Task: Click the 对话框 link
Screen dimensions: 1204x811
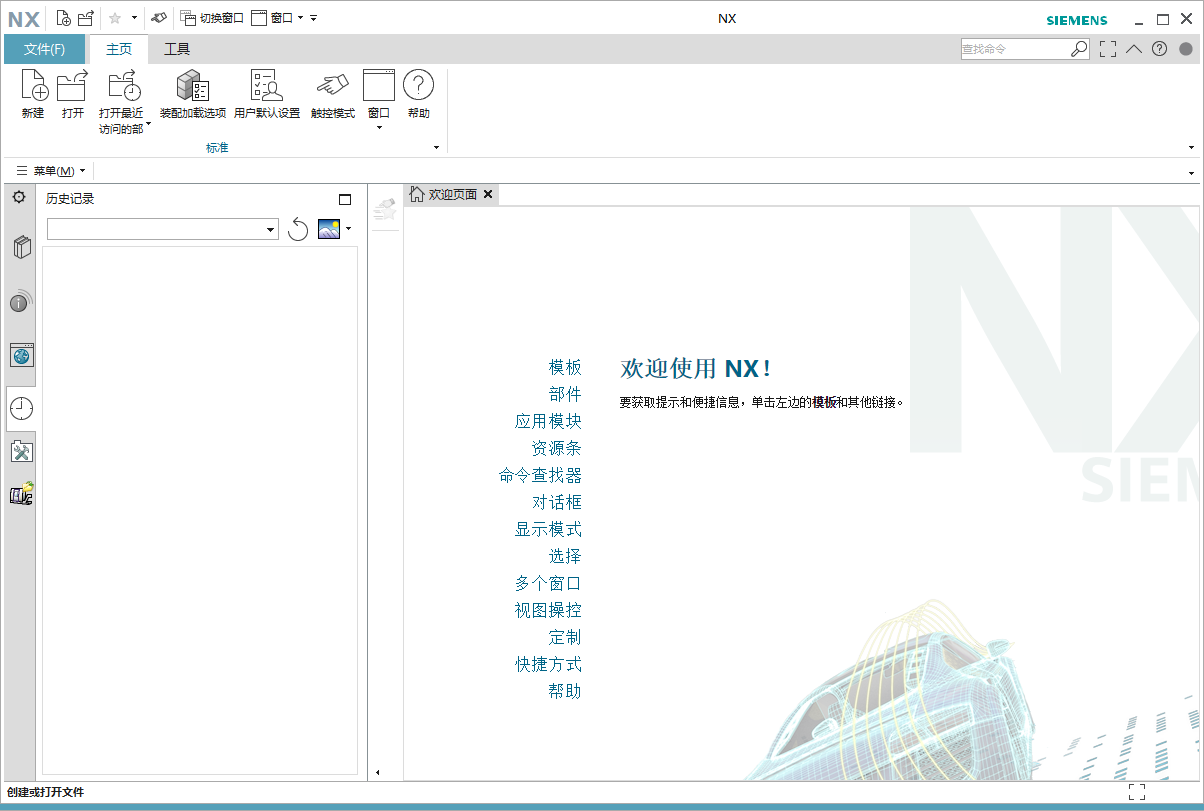Action: (556, 503)
